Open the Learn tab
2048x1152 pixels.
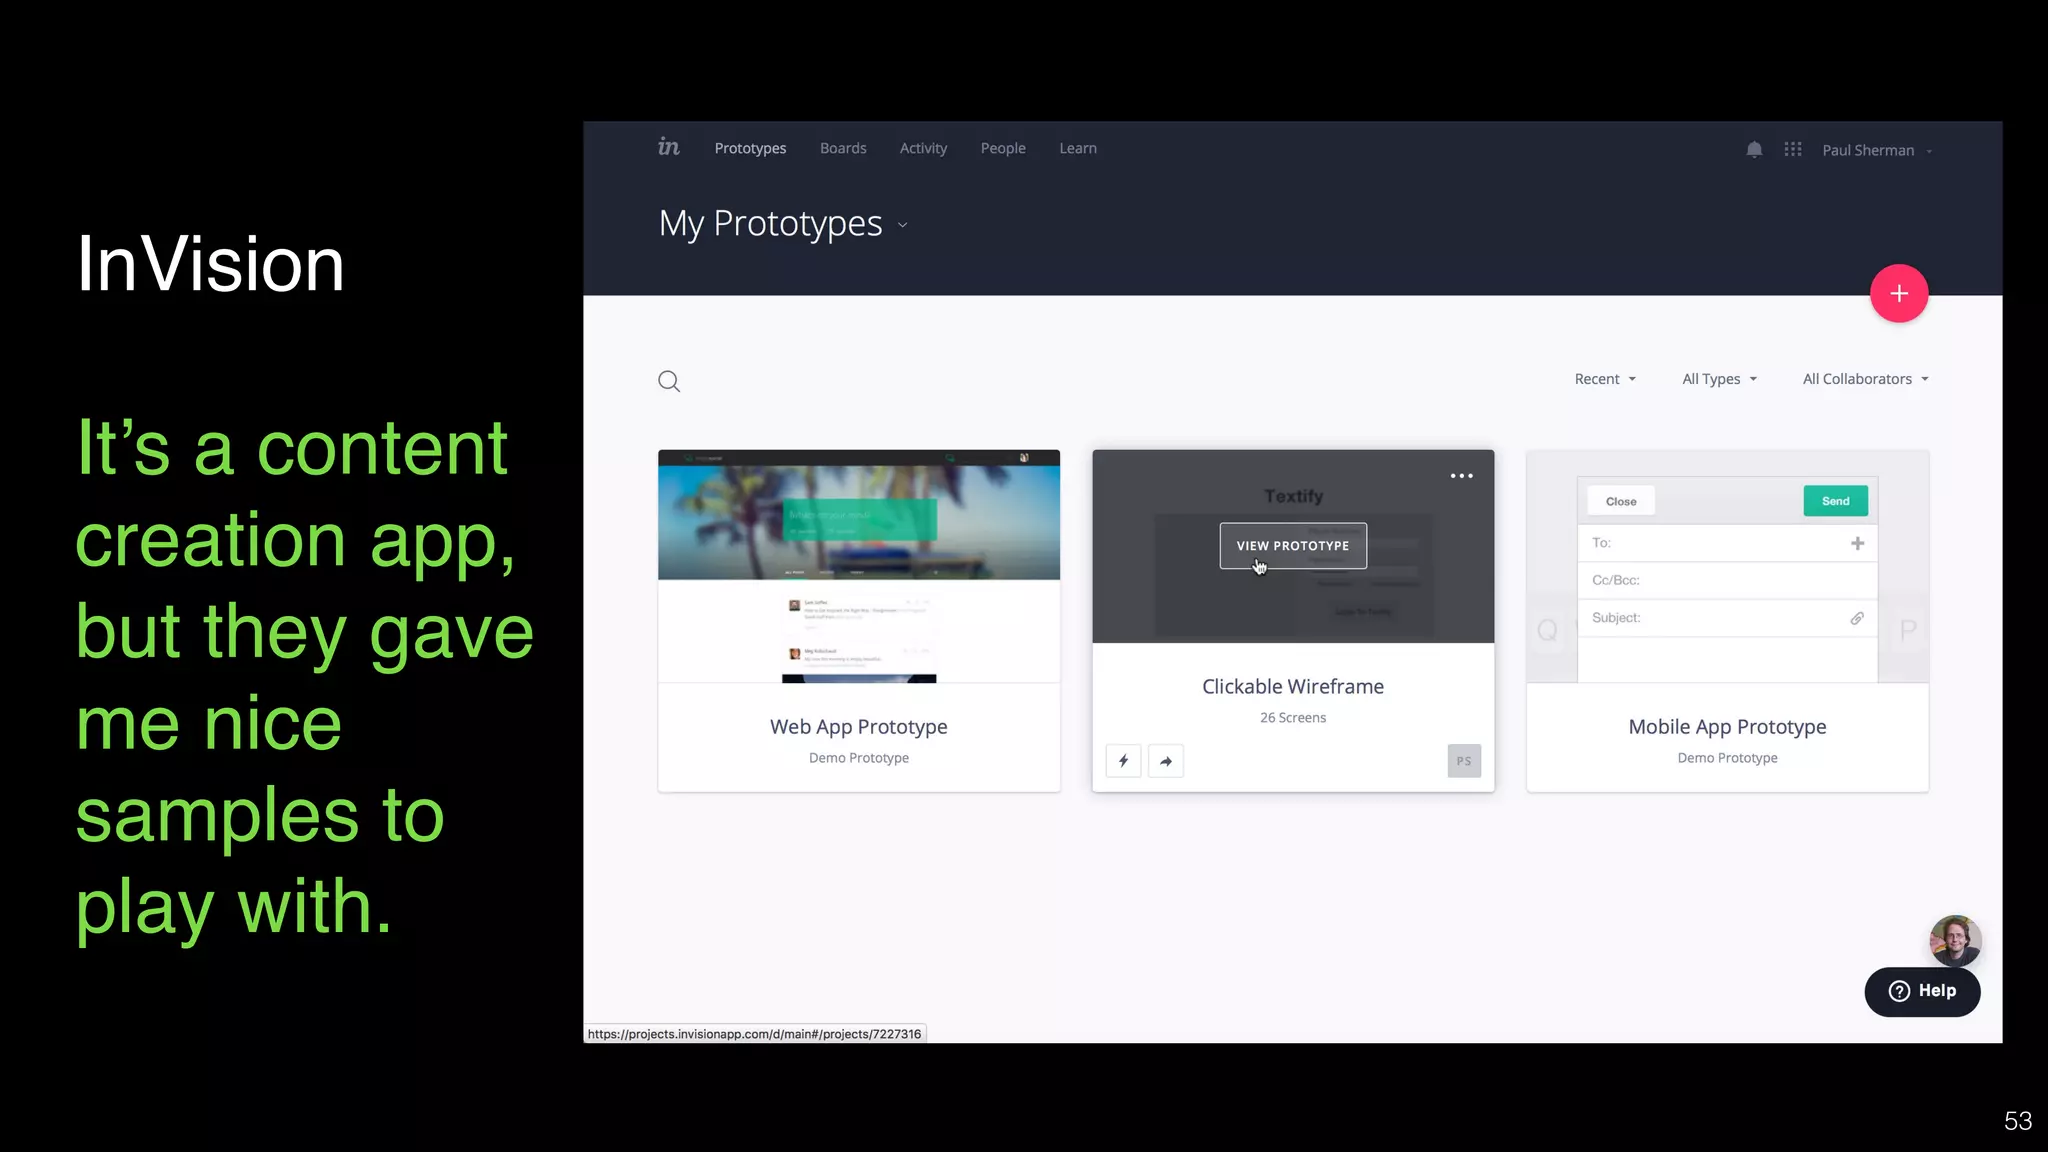coord(1078,148)
